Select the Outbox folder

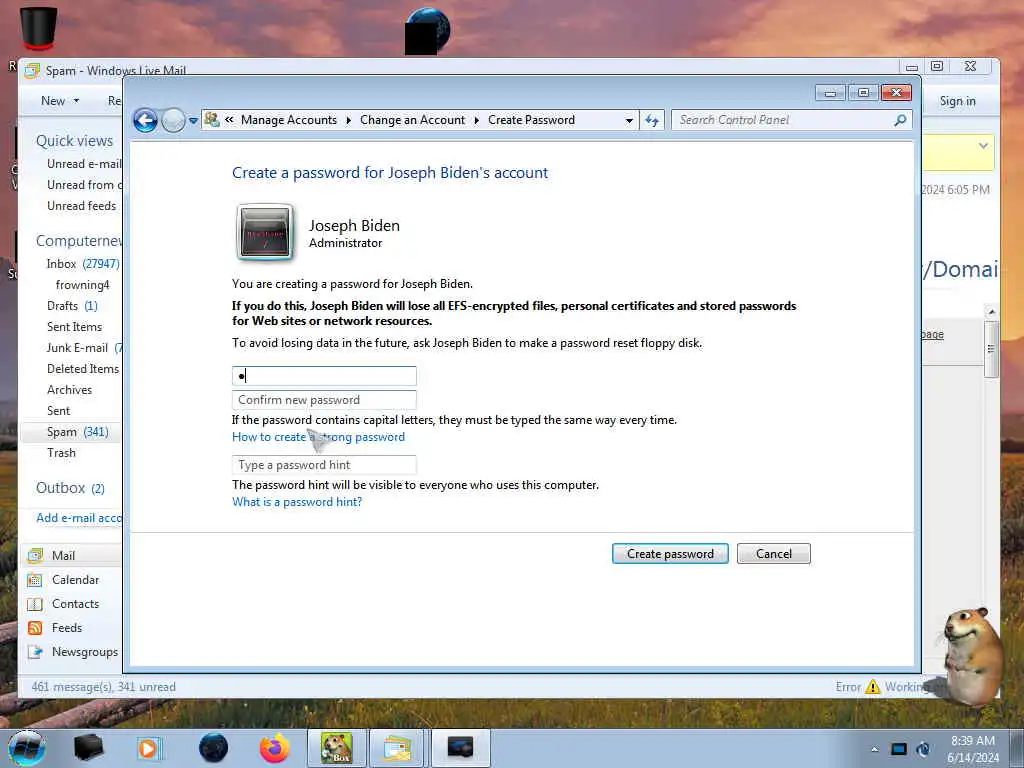[70, 488]
